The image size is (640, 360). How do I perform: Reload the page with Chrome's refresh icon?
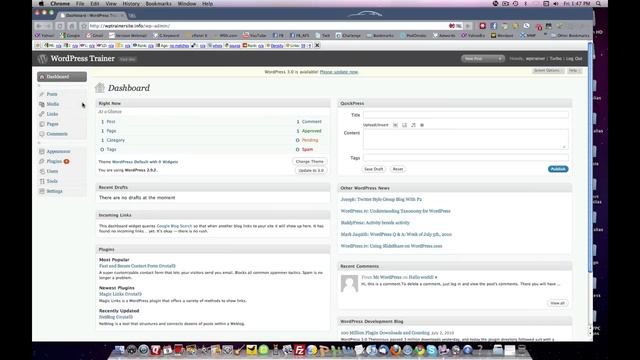point(60,26)
